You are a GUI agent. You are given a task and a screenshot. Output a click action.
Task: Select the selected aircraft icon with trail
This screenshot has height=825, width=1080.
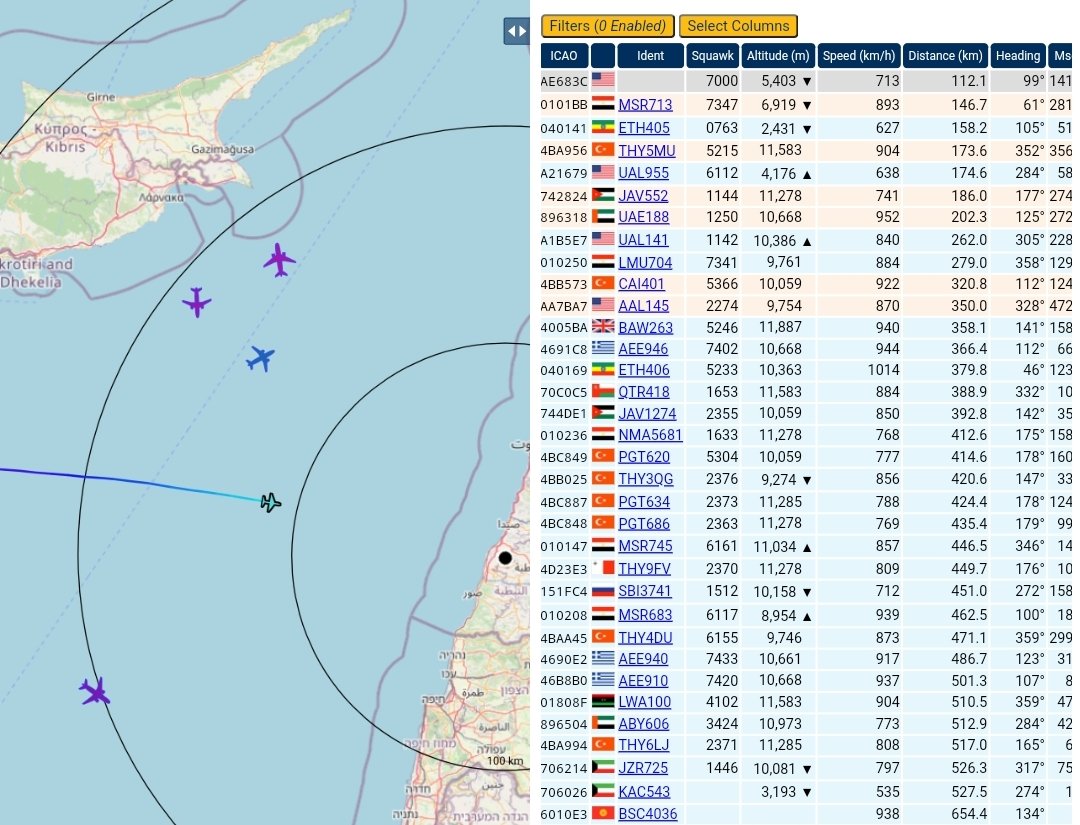coord(271,502)
